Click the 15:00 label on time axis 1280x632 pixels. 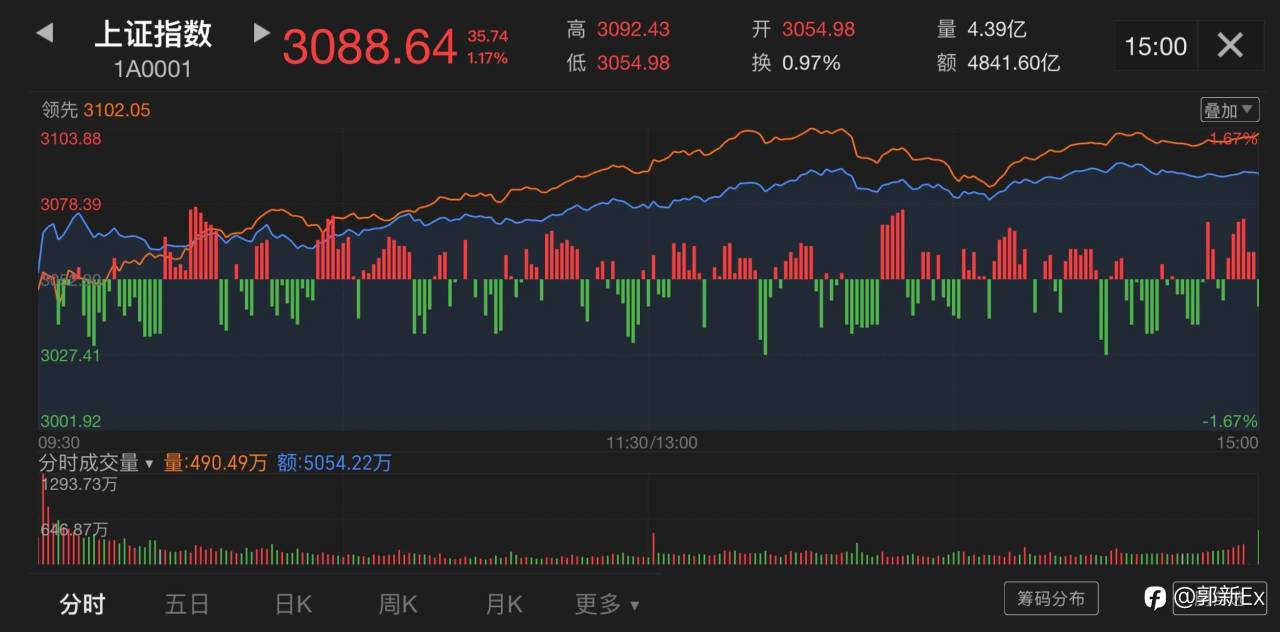pyautogui.click(x=1238, y=442)
